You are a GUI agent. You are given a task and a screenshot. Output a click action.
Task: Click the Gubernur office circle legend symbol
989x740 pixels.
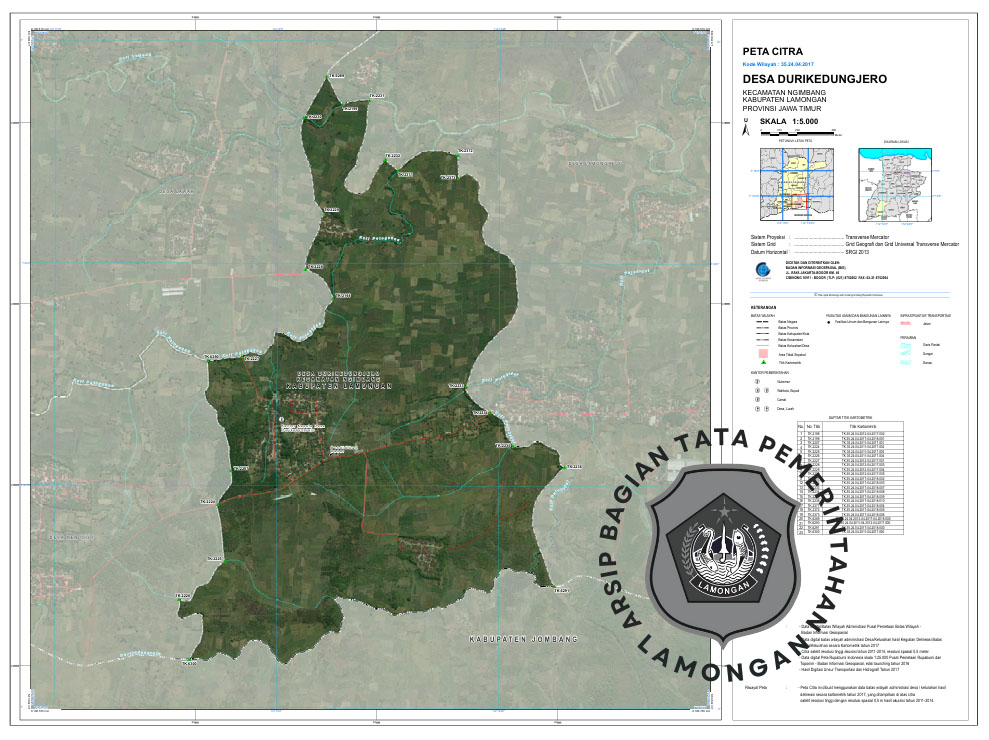pos(757,381)
